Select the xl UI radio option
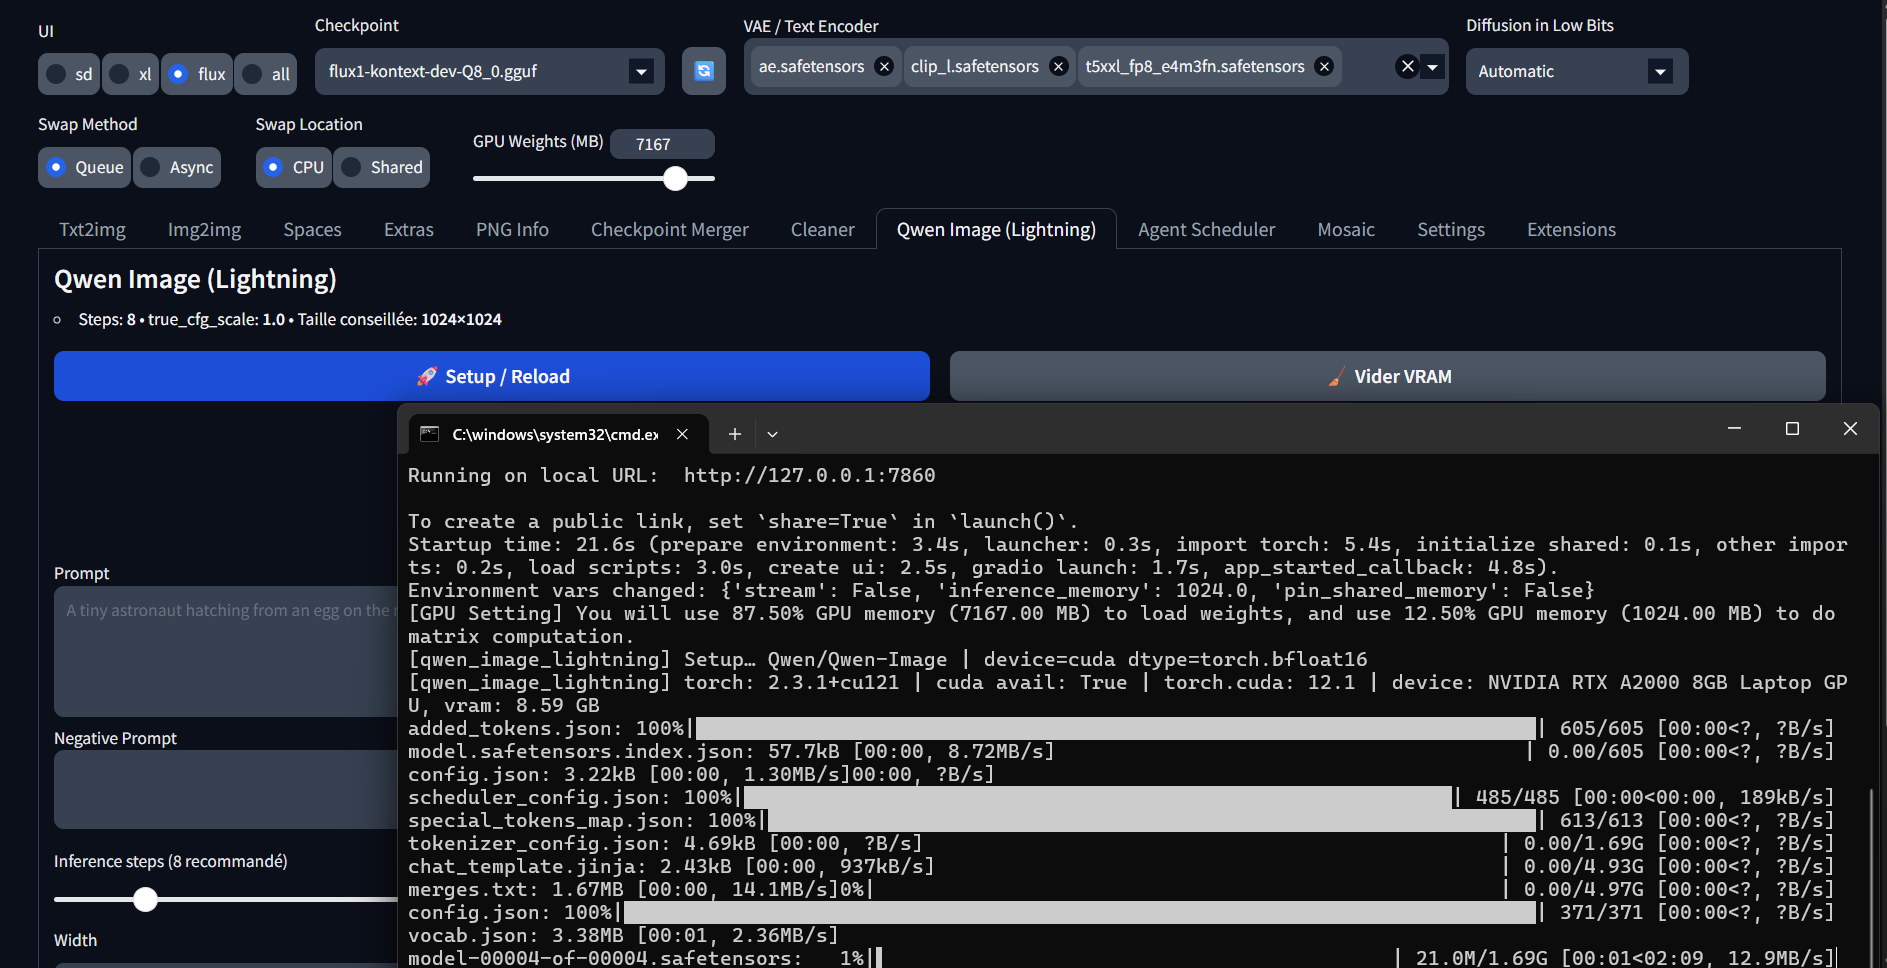This screenshot has width=1887, height=968. 130,74
